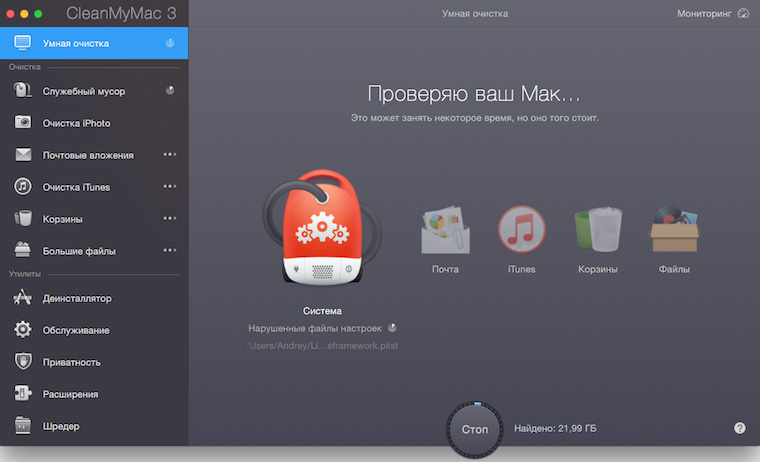Click the Умная очистка window title text

(475, 14)
